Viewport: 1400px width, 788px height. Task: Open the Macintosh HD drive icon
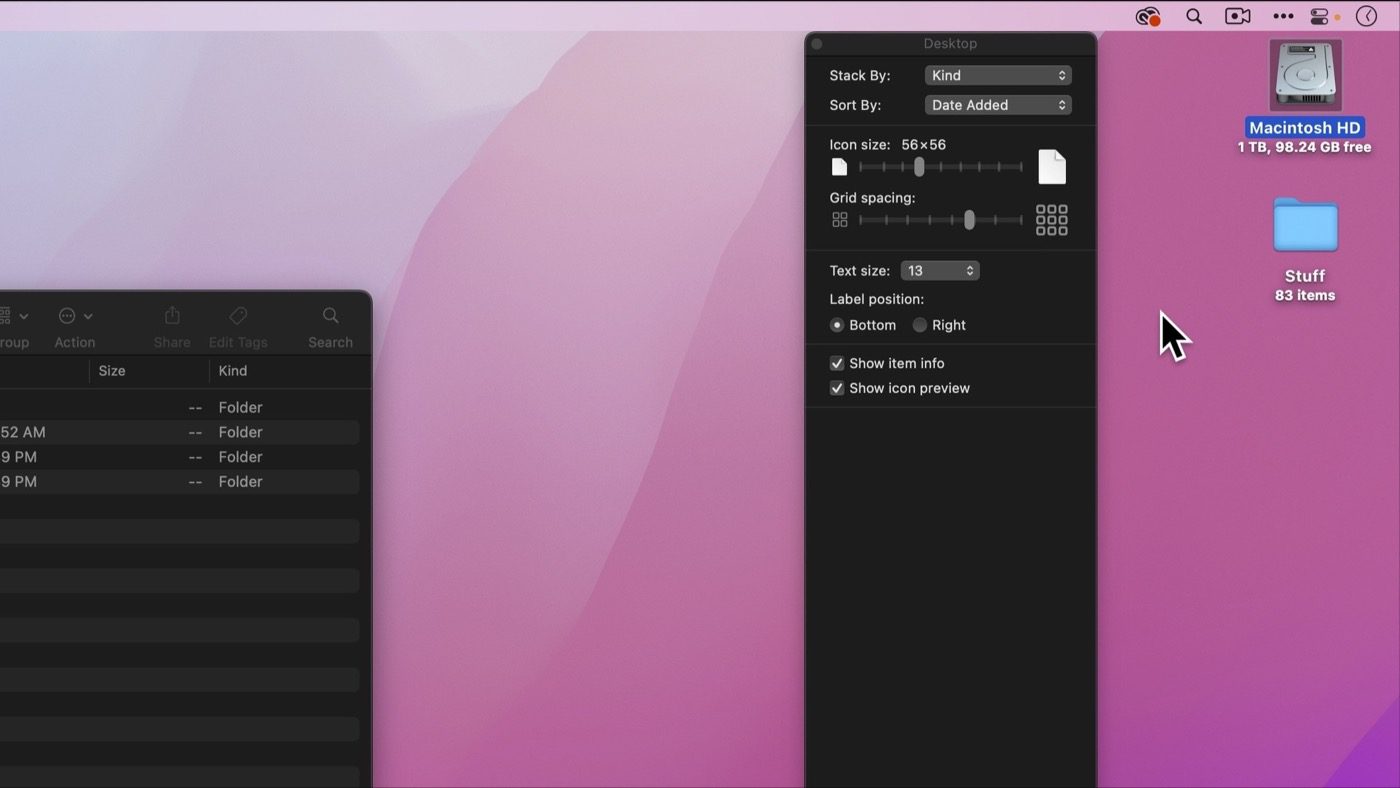(1304, 76)
